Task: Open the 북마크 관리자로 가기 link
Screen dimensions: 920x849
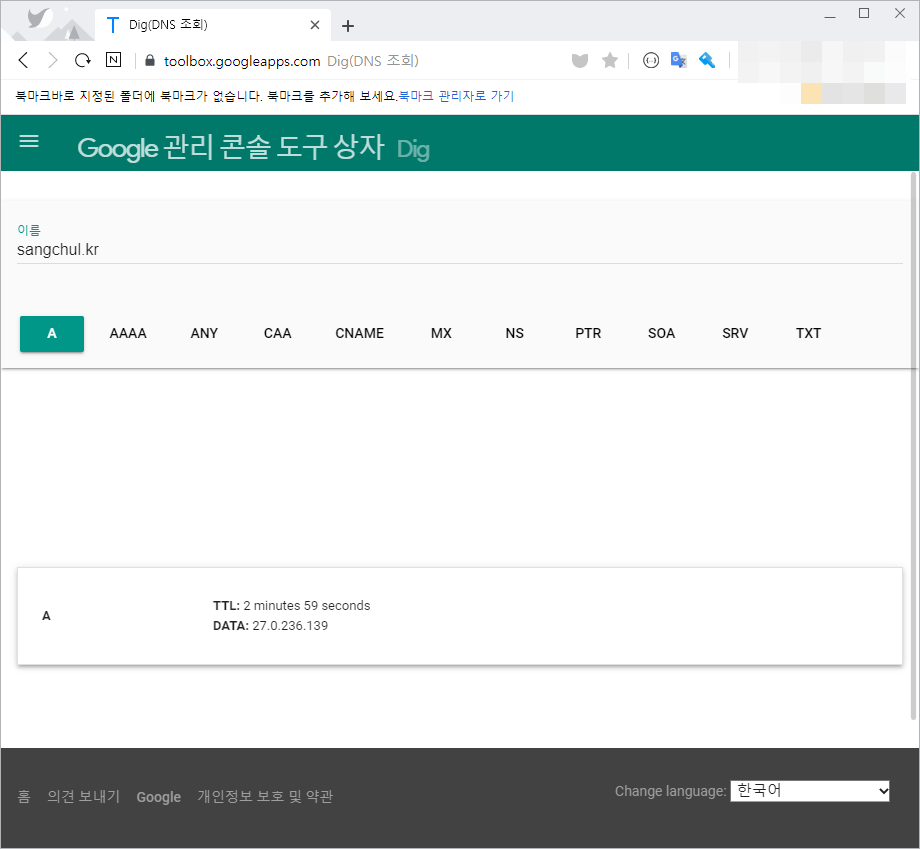Action: pyautogui.click(x=456, y=96)
